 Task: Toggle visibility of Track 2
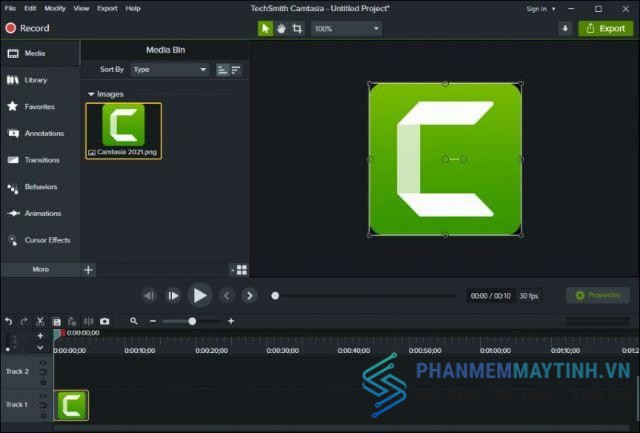point(43,362)
